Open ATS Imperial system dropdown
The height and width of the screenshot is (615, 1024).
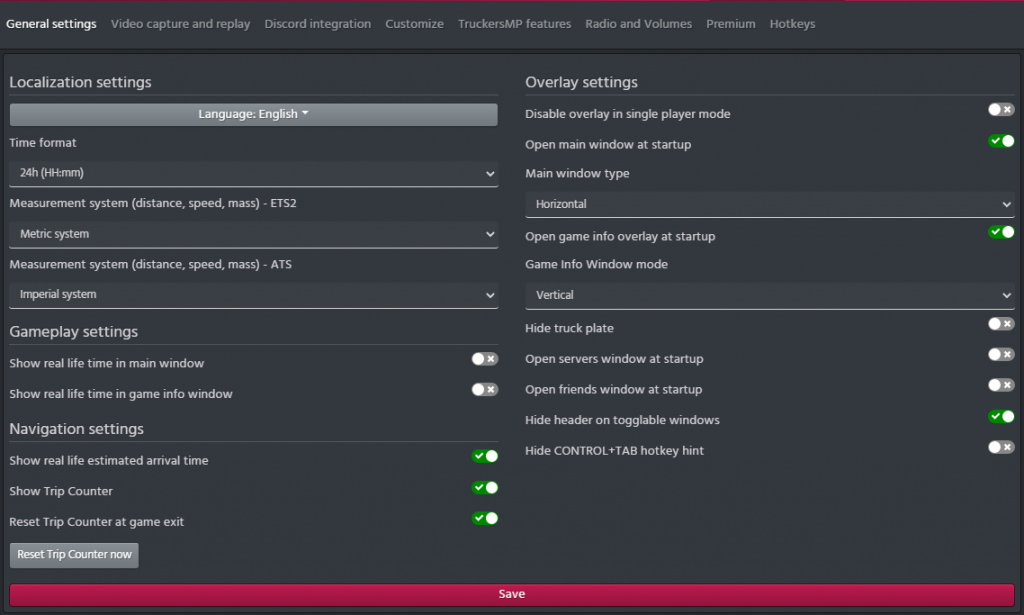[253, 294]
